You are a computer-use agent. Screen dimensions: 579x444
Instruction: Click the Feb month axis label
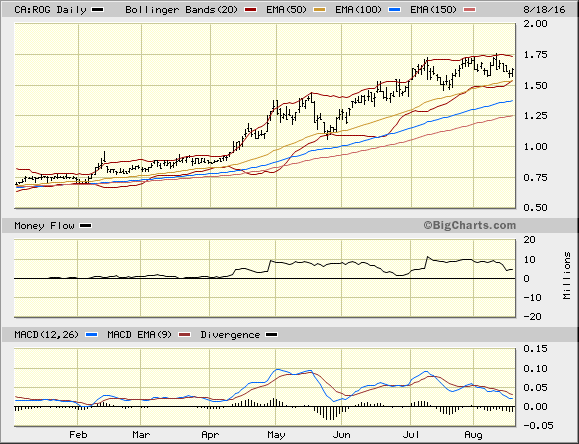coord(78,435)
